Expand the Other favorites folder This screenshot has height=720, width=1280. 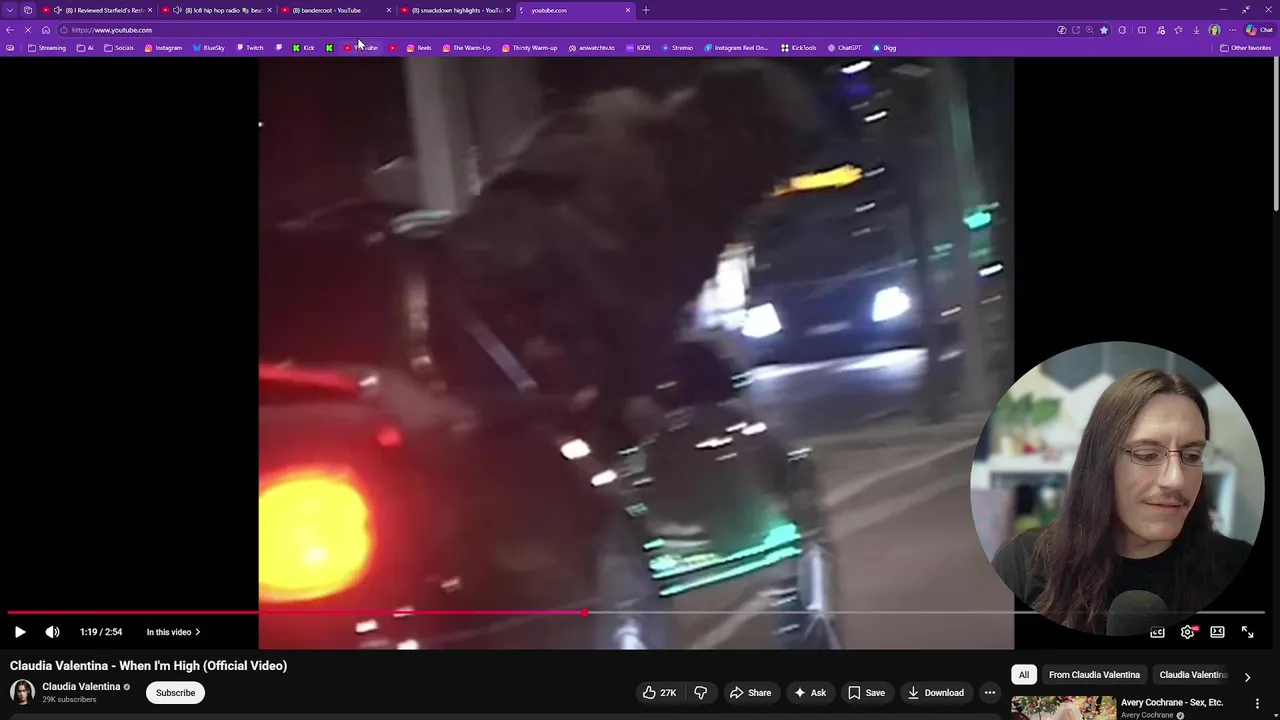[x=1245, y=48]
